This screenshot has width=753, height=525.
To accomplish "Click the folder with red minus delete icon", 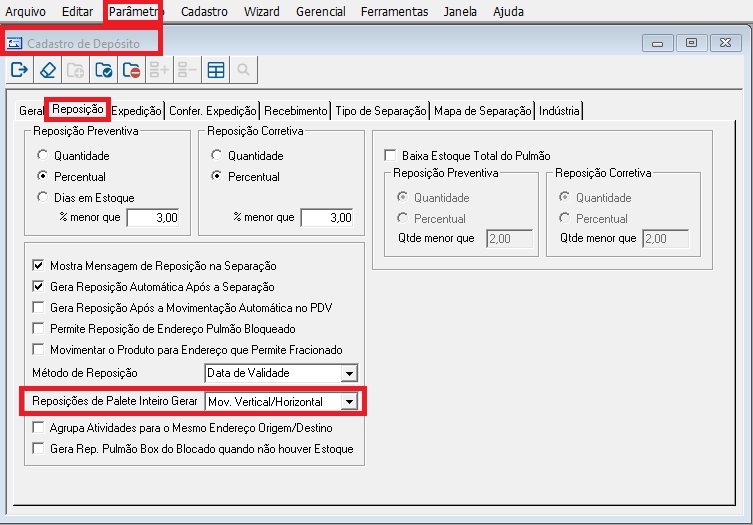I will pos(131,70).
